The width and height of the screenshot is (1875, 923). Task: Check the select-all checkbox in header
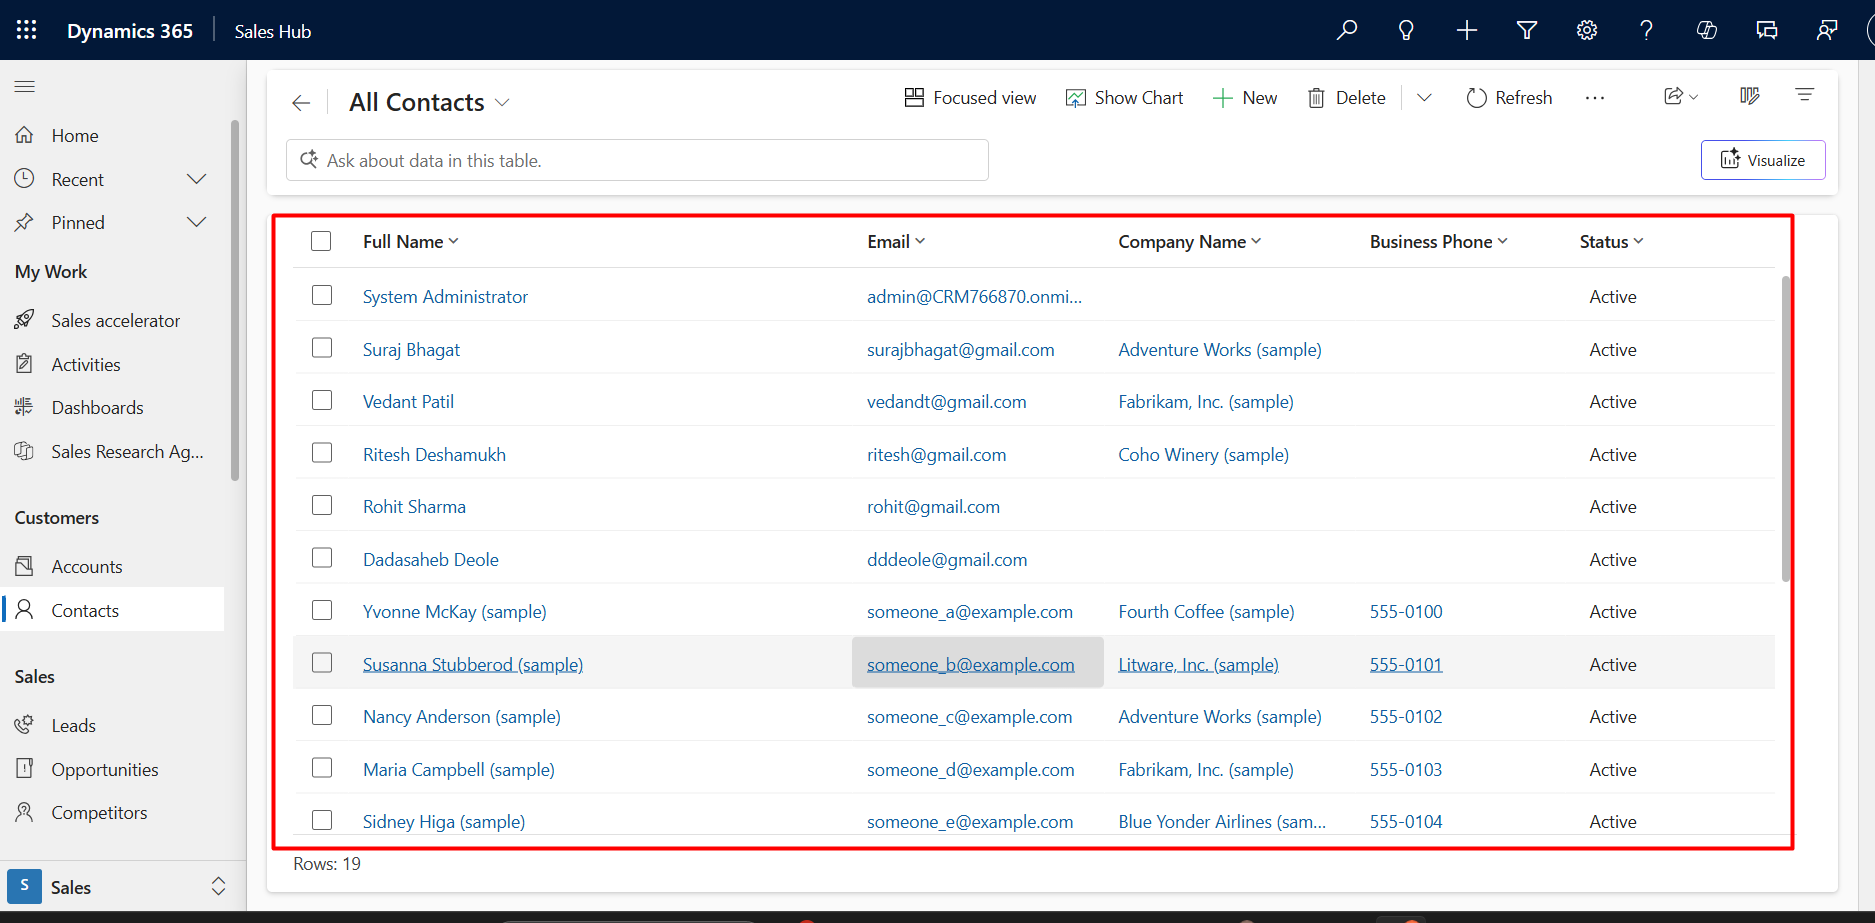pos(321,241)
